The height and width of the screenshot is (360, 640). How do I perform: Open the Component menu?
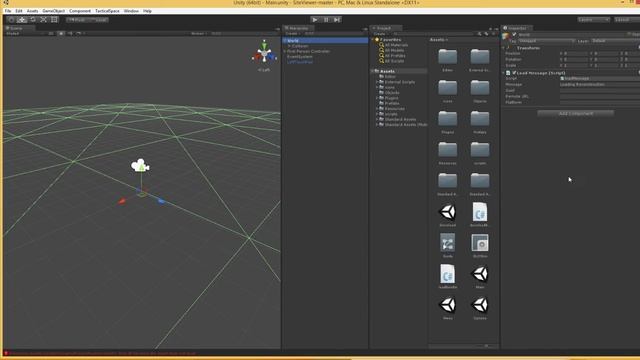click(80, 11)
